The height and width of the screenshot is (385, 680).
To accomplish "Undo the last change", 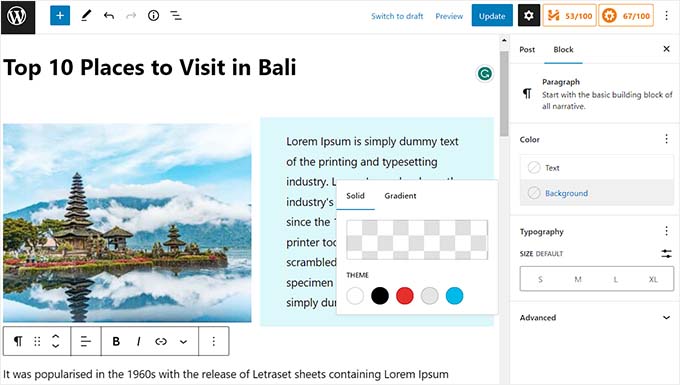I will [109, 16].
